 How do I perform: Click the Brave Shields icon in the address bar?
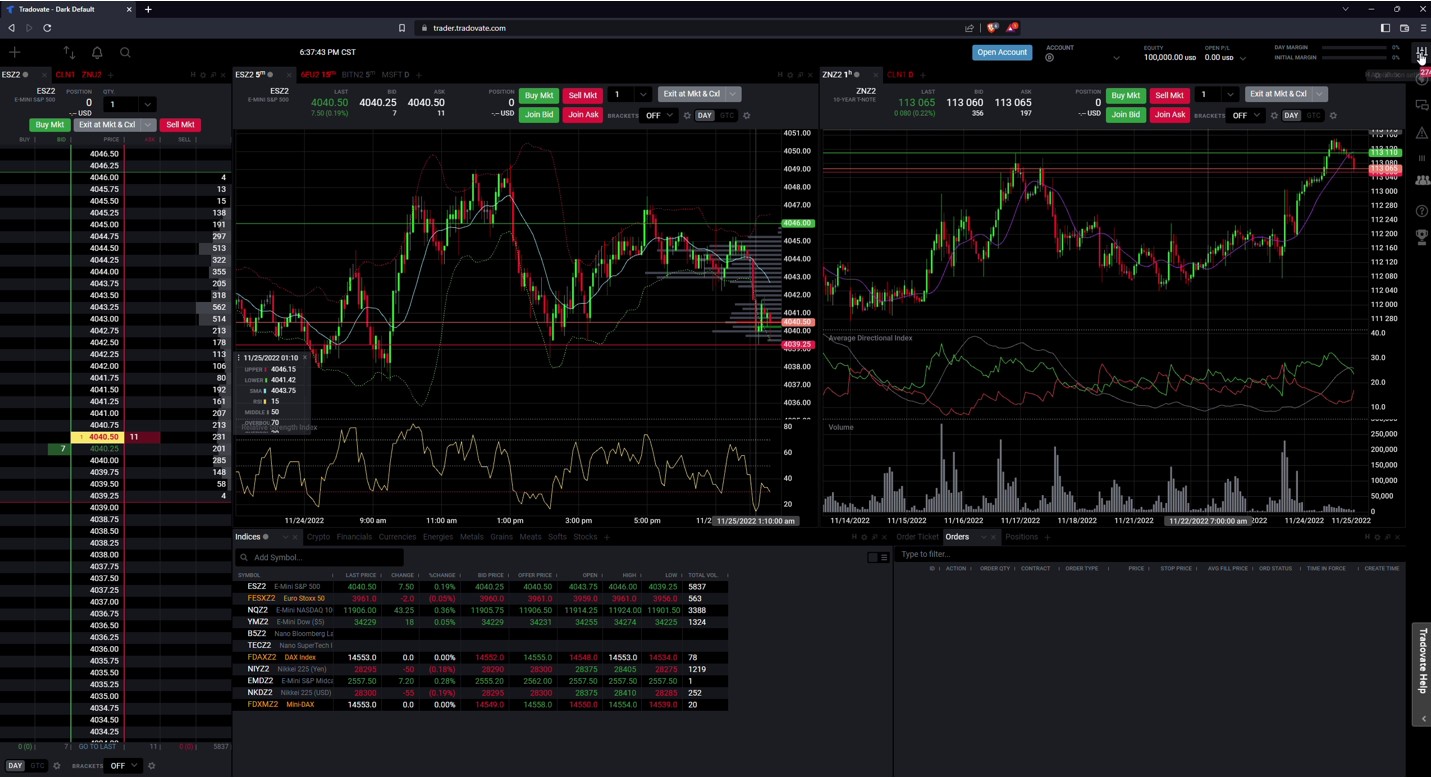pyautogui.click(x=992, y=28)
